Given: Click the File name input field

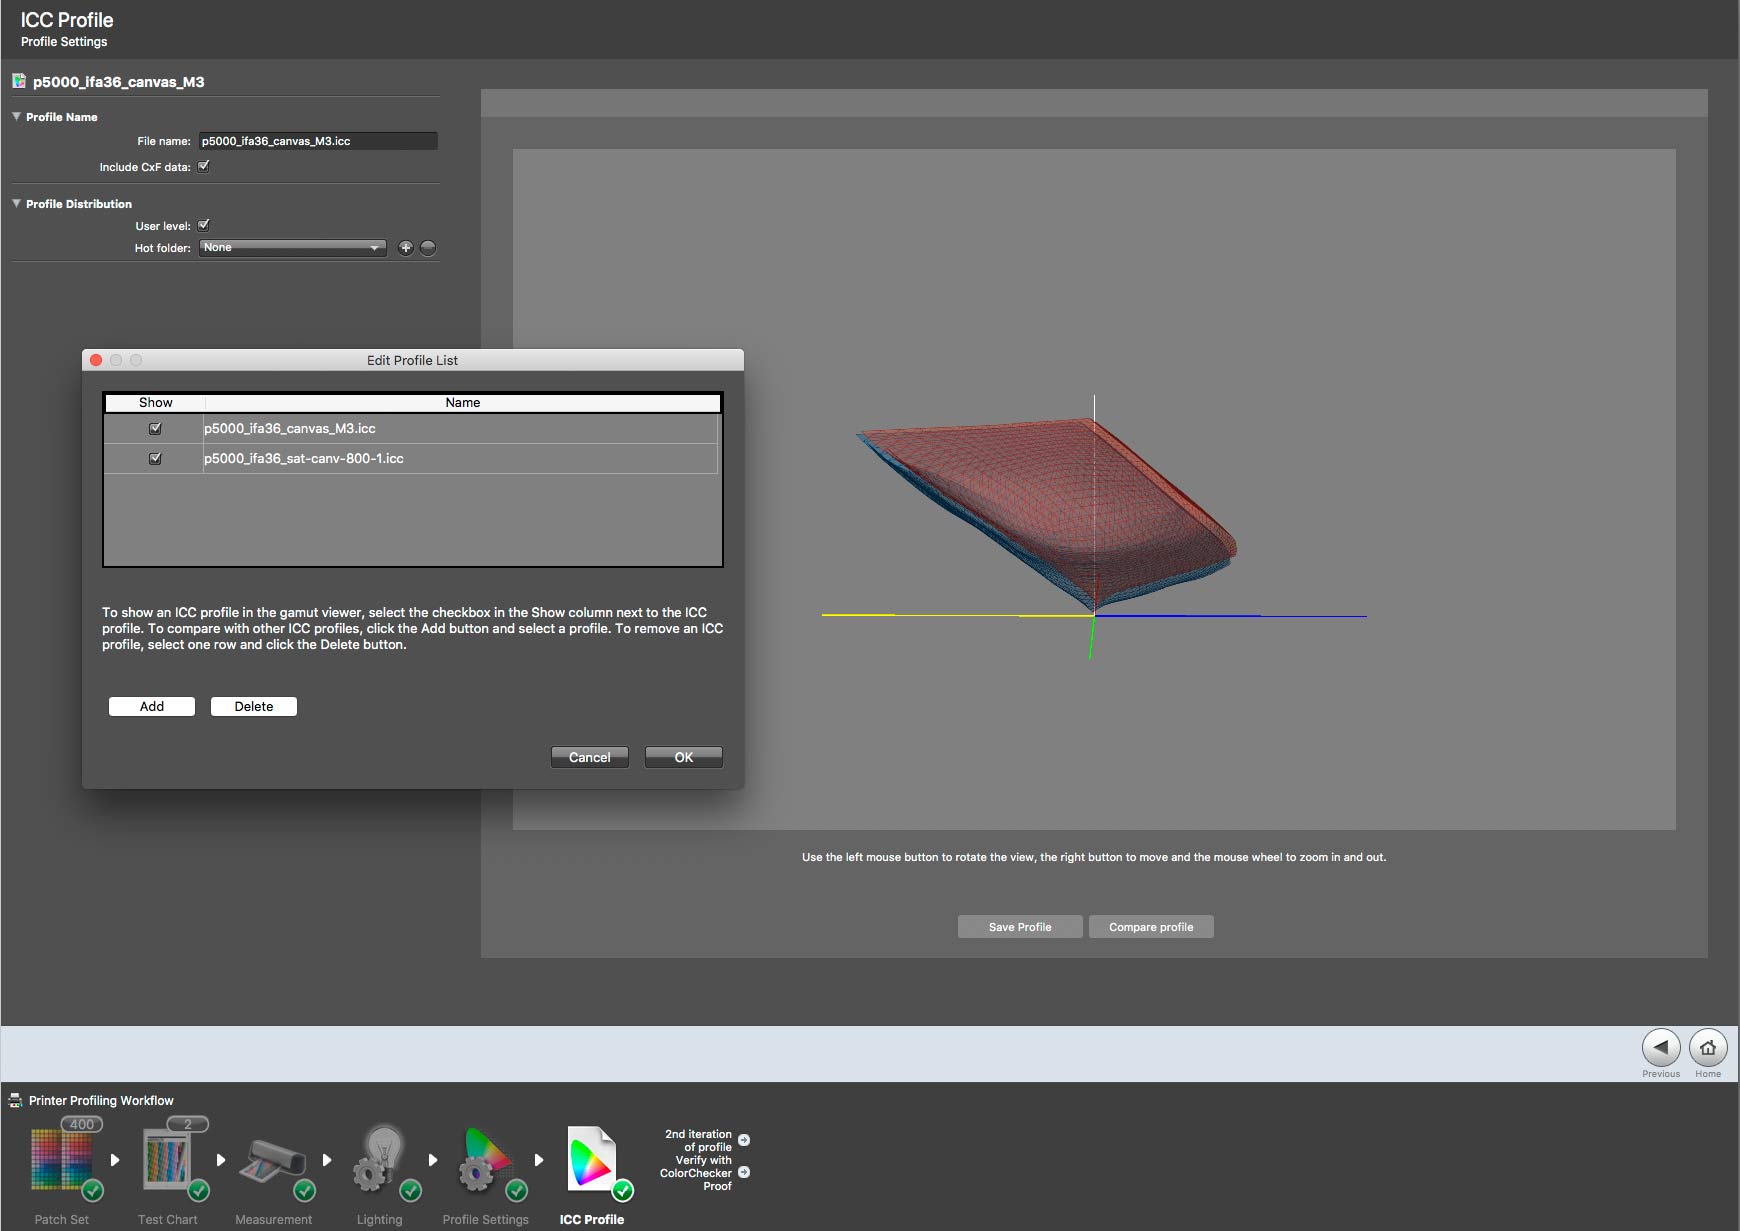Looking at the screenshot, I should (x=318, y=141).
